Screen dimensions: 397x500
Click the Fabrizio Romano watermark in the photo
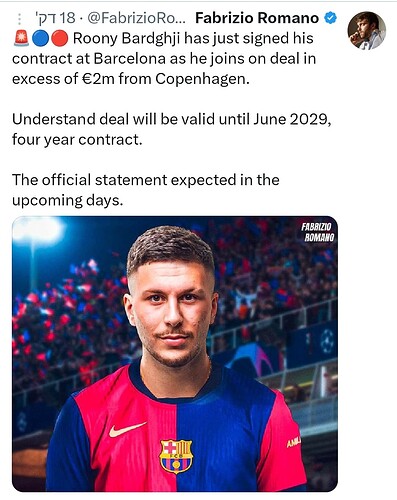click(317, 232)
